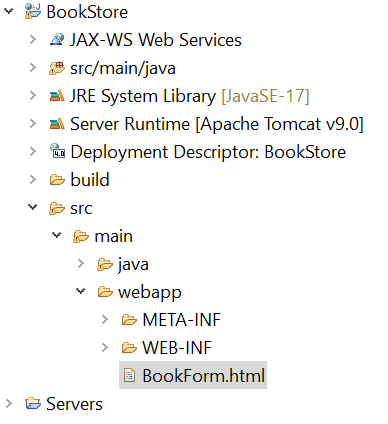Expand JRE System Library node

tap(33, 96)
